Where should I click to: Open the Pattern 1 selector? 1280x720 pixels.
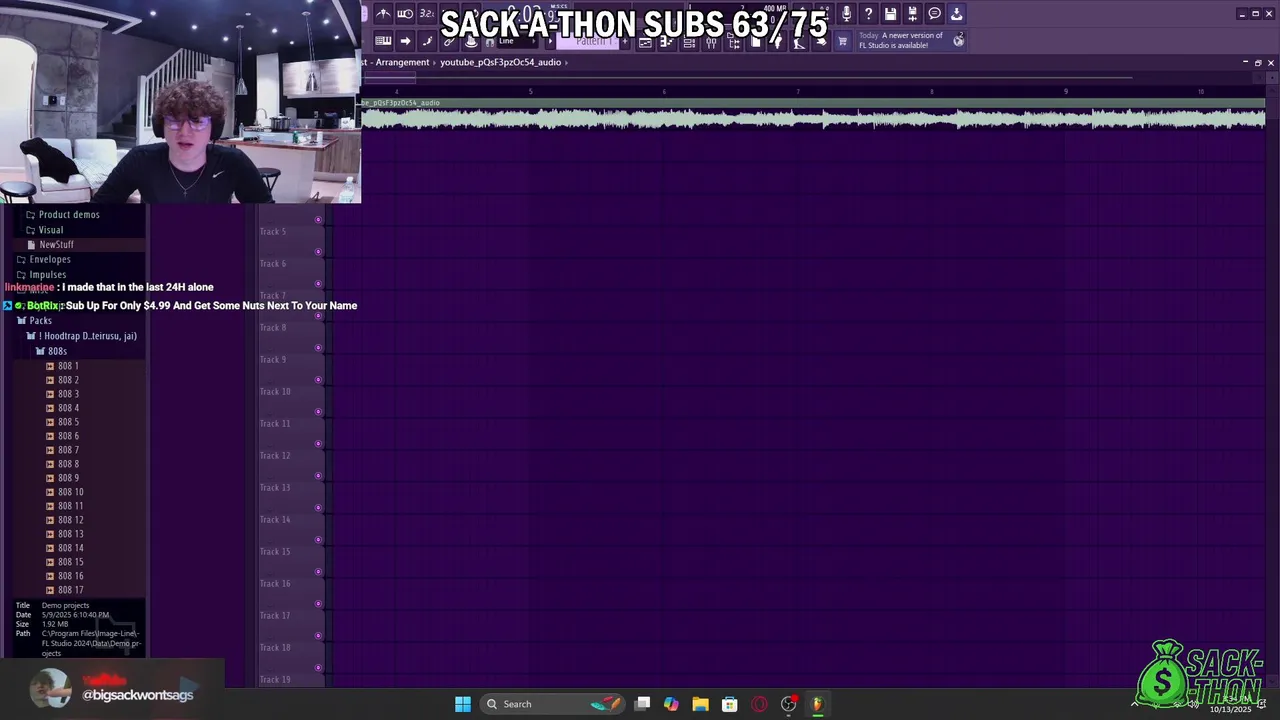click(590, 41)
